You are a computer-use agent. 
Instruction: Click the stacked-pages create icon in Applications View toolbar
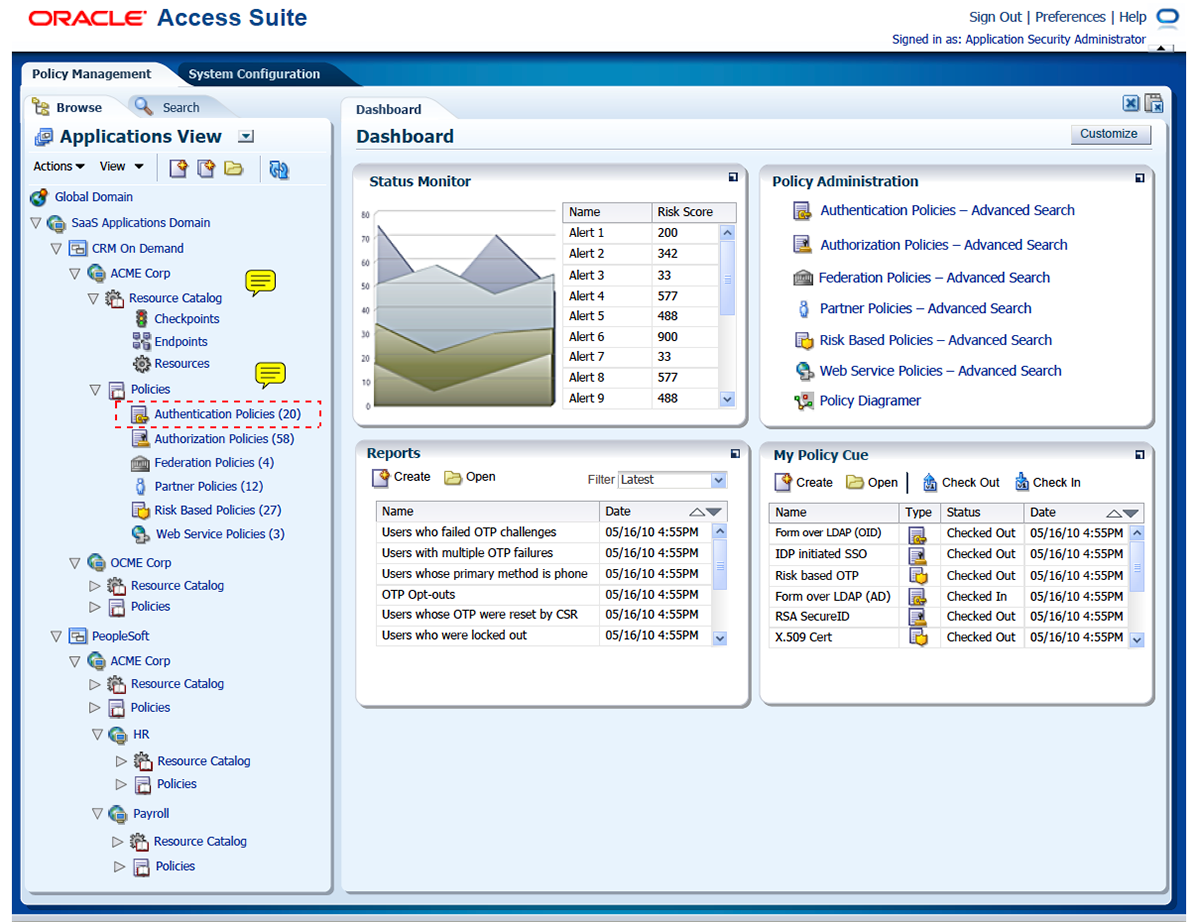coord(206,168)
